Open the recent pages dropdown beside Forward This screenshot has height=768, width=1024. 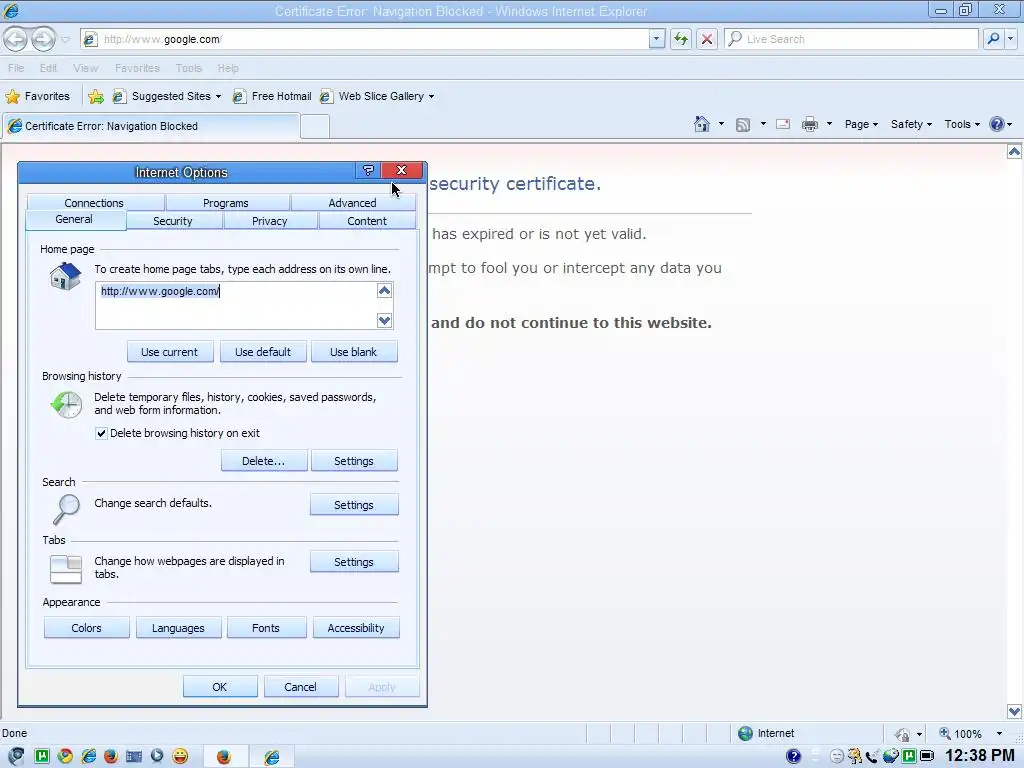[65, 40]
